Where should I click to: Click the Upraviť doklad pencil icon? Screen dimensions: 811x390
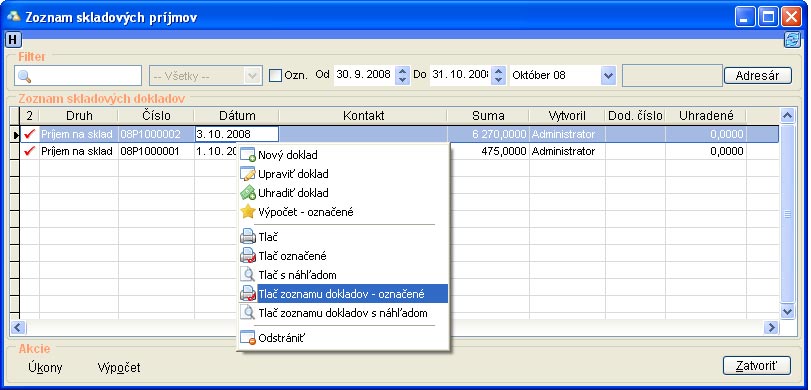pyautogui.click(x=248, y=174)
